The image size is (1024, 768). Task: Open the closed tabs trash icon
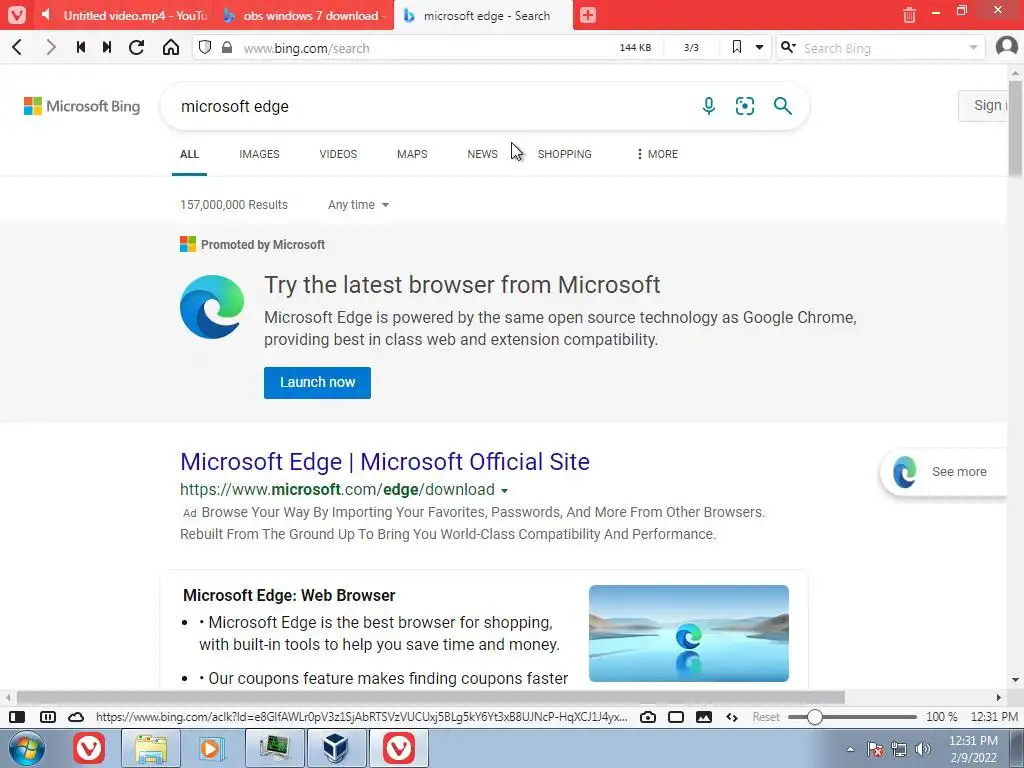[908, 15]
